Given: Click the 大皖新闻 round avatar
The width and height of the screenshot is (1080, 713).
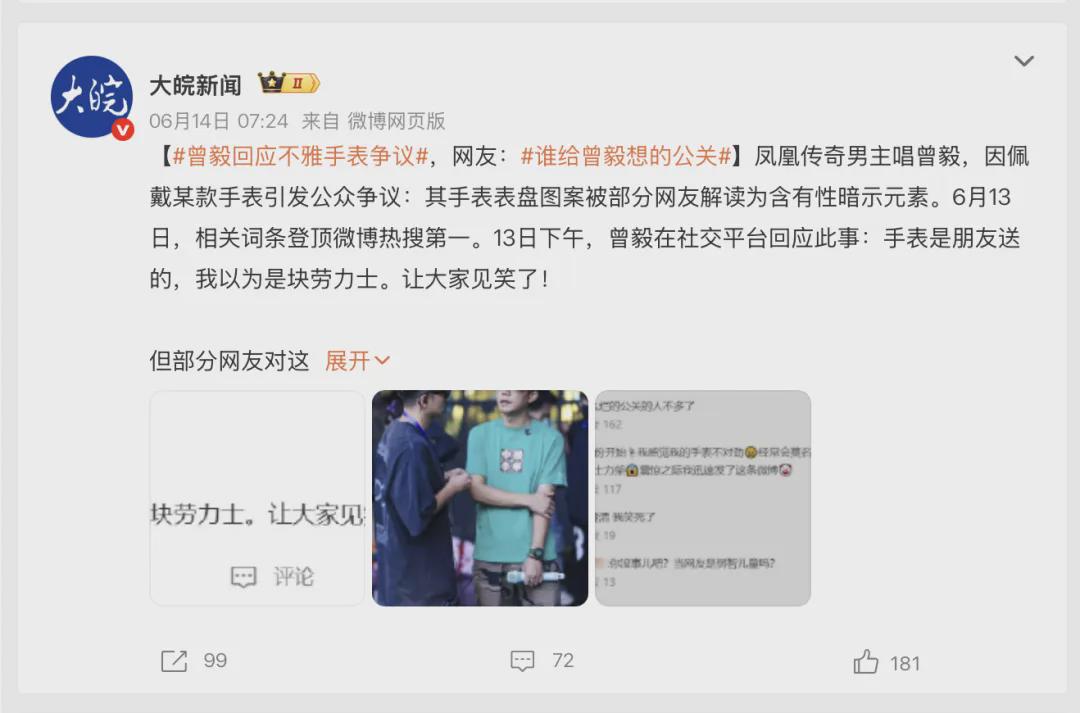Looking at the screenshot, I should [92, 96].
